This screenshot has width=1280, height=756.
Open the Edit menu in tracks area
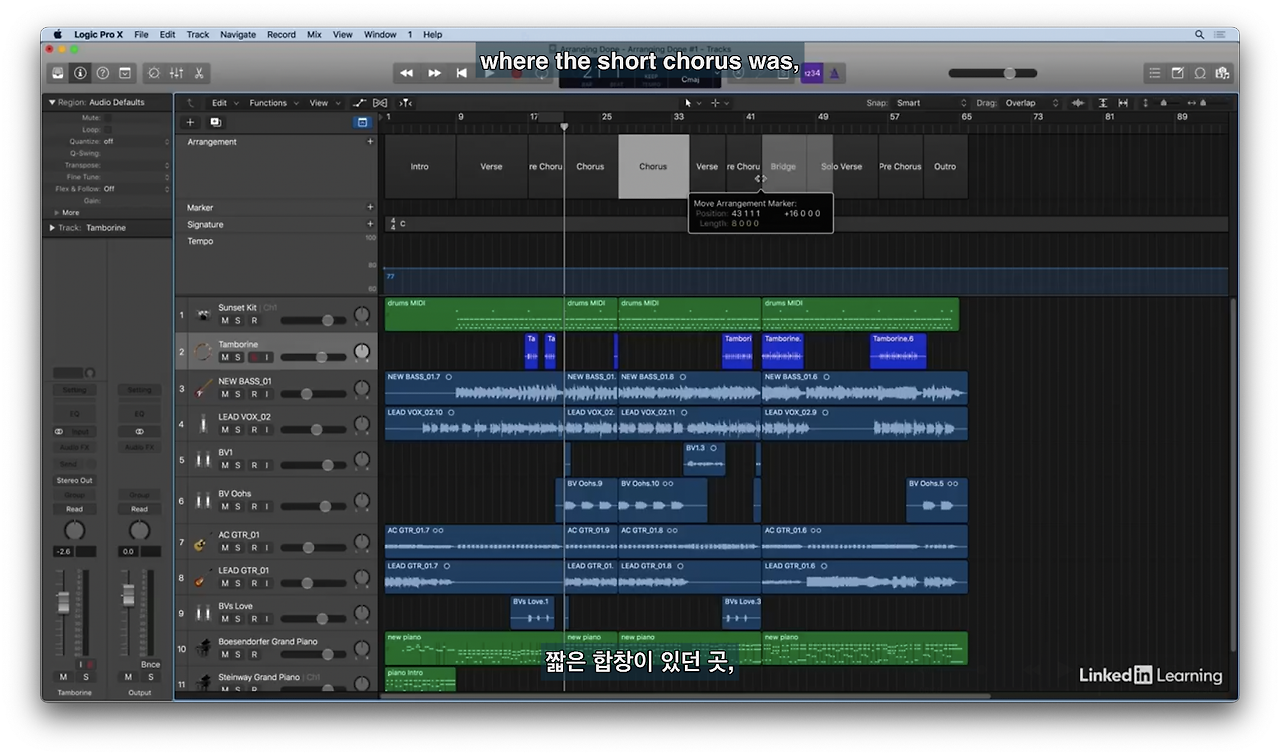(x=224, y=103)
